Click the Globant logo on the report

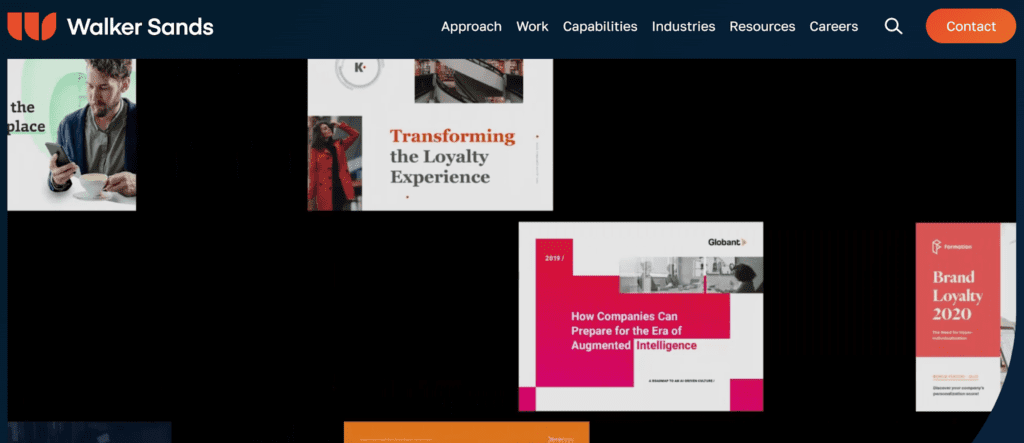[726, 242]
